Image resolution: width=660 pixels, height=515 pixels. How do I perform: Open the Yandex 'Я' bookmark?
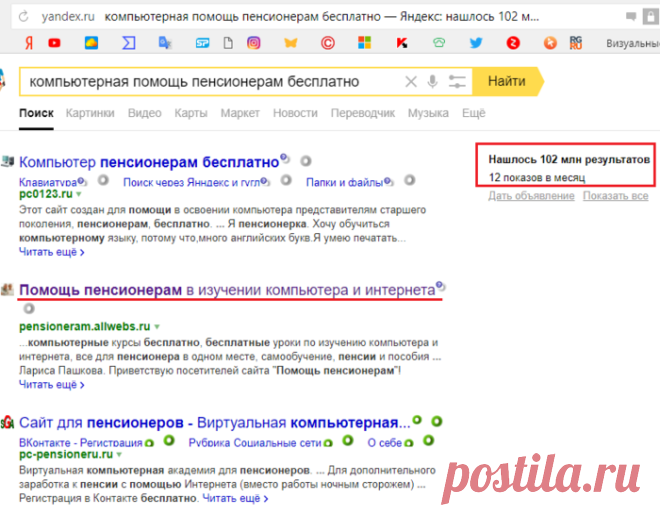coord(29,42)
